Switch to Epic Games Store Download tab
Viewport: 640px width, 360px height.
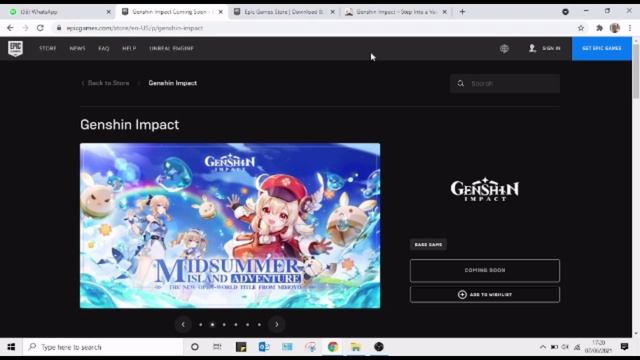[x=284, y=12]
